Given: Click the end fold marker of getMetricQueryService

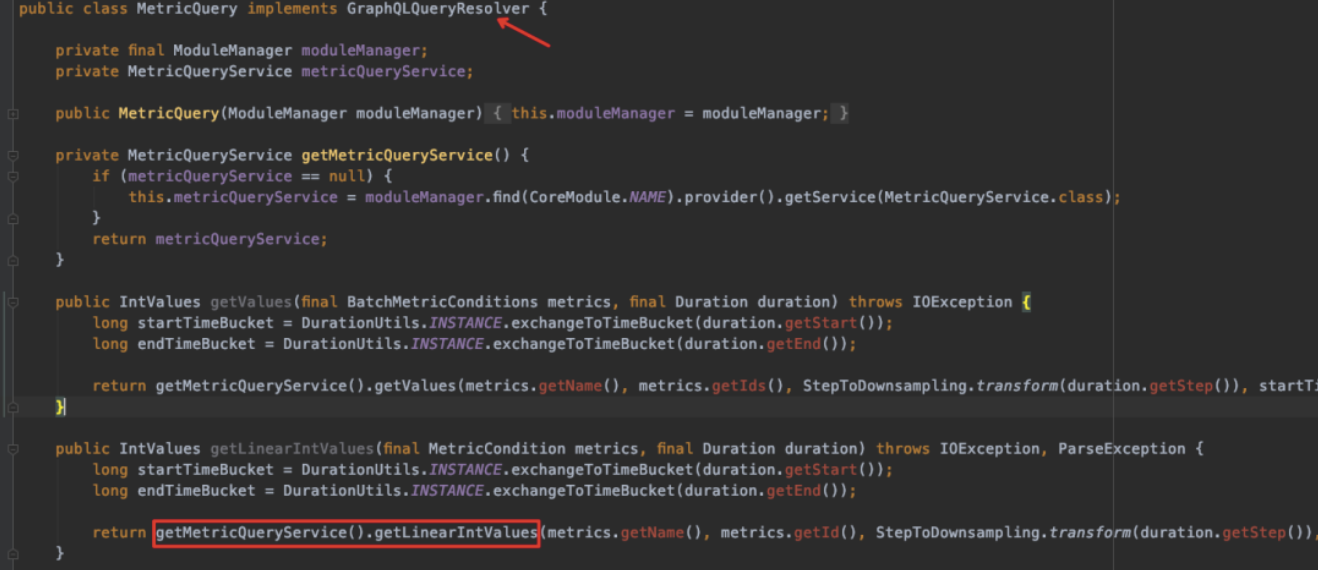Looking at the screenshot, I should pos(12,260).
